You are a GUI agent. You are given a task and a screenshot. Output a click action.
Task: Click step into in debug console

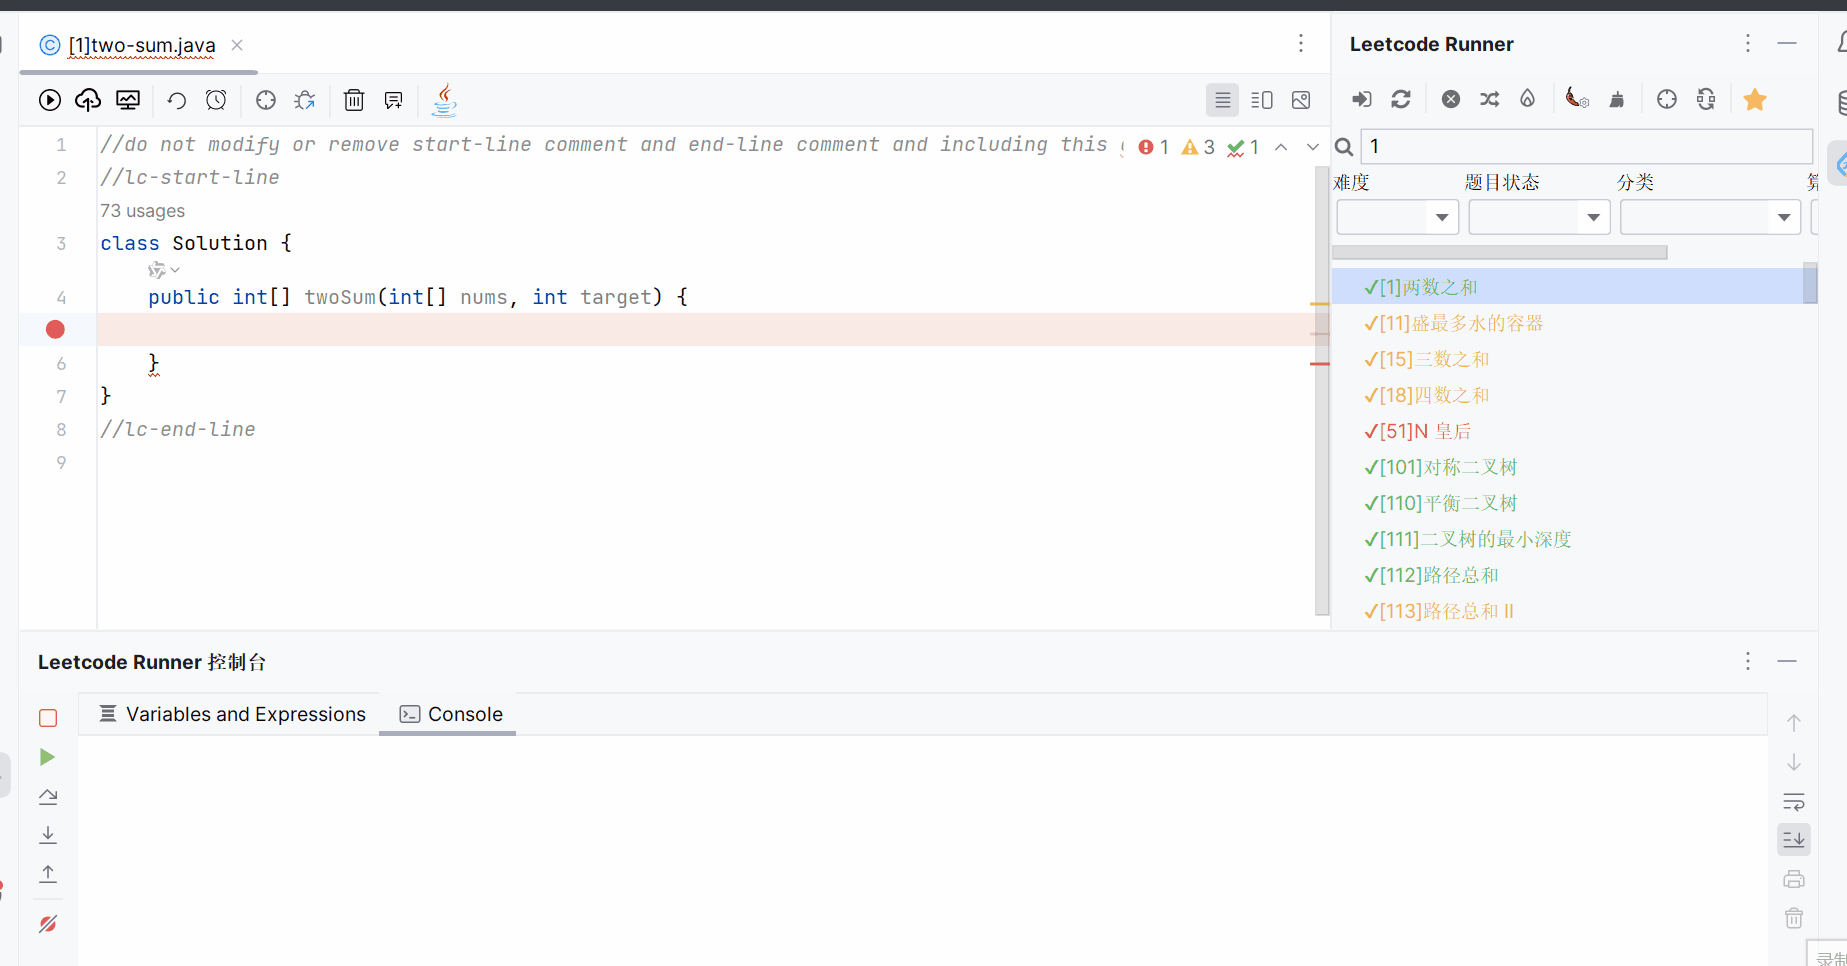(48, 835)
